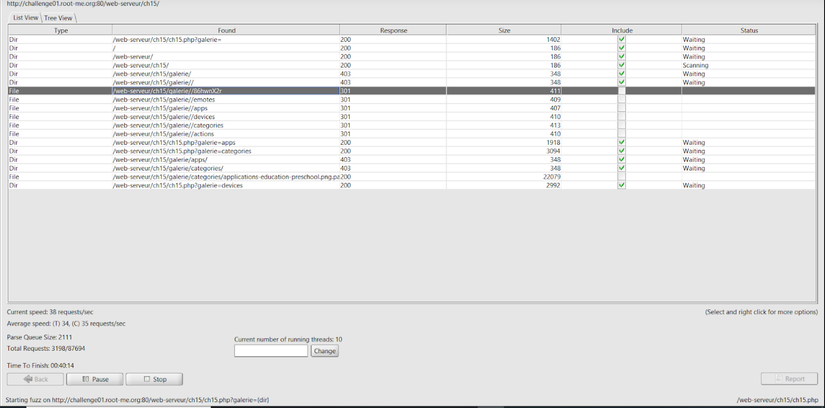Check Include box on the highlighted selected row
This screenshot has width=825, height=408.
point(621,91)
